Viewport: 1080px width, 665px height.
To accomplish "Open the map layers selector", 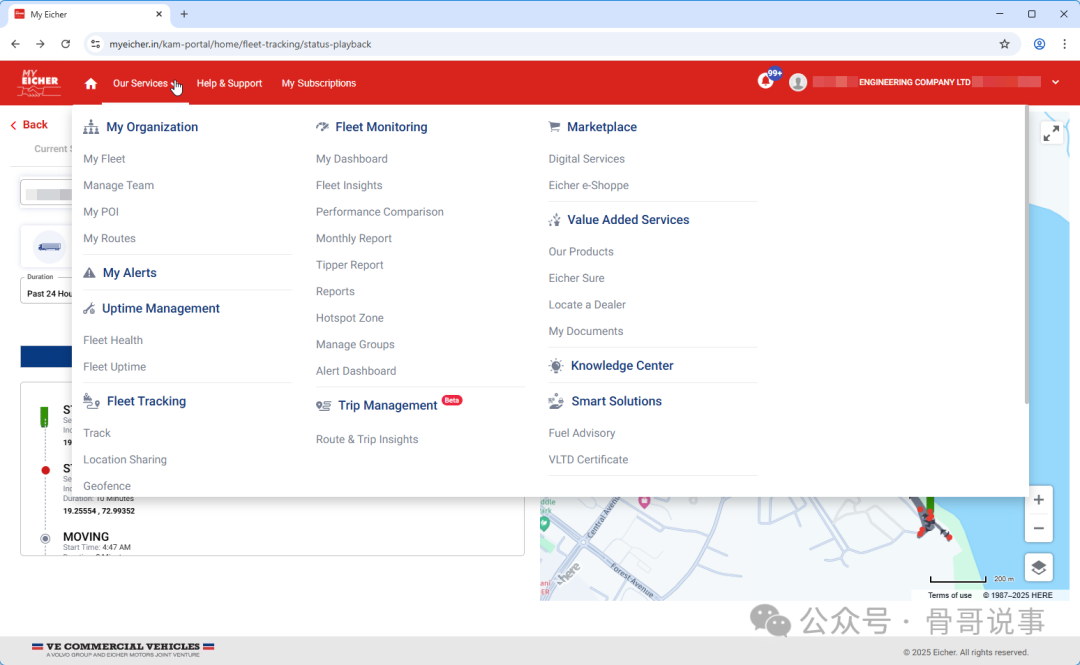I will pyautogui.click(x=1039, y=567).
